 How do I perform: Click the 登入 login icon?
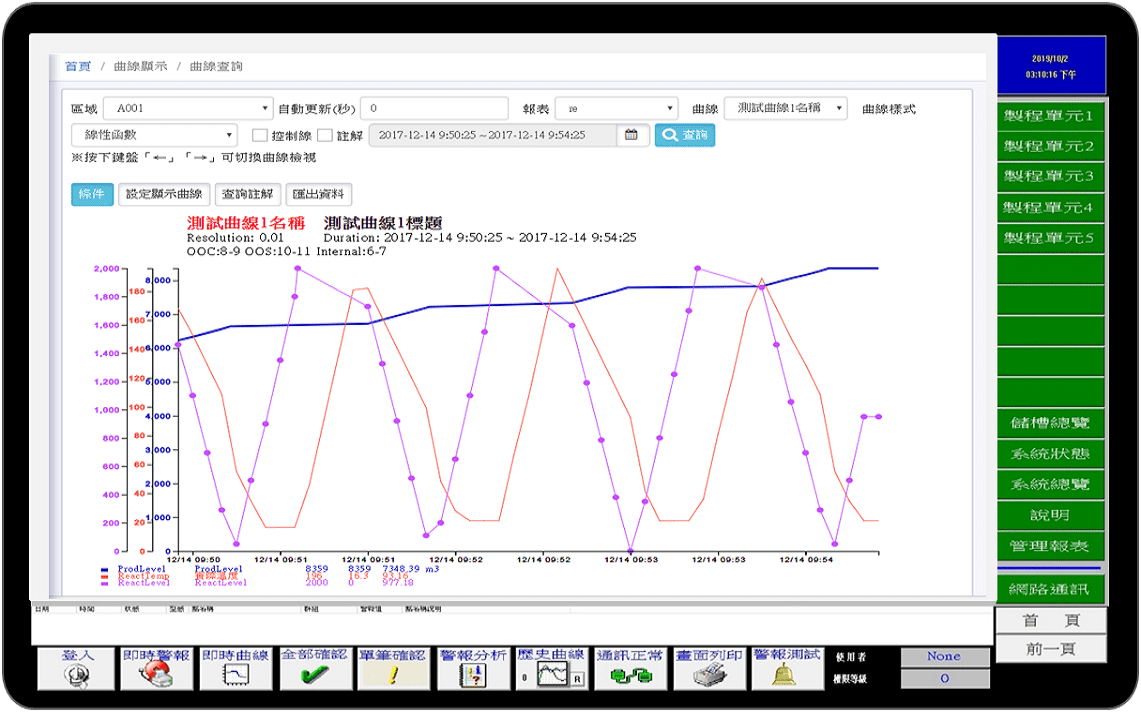pyautogui.click(x=78, y=674)
